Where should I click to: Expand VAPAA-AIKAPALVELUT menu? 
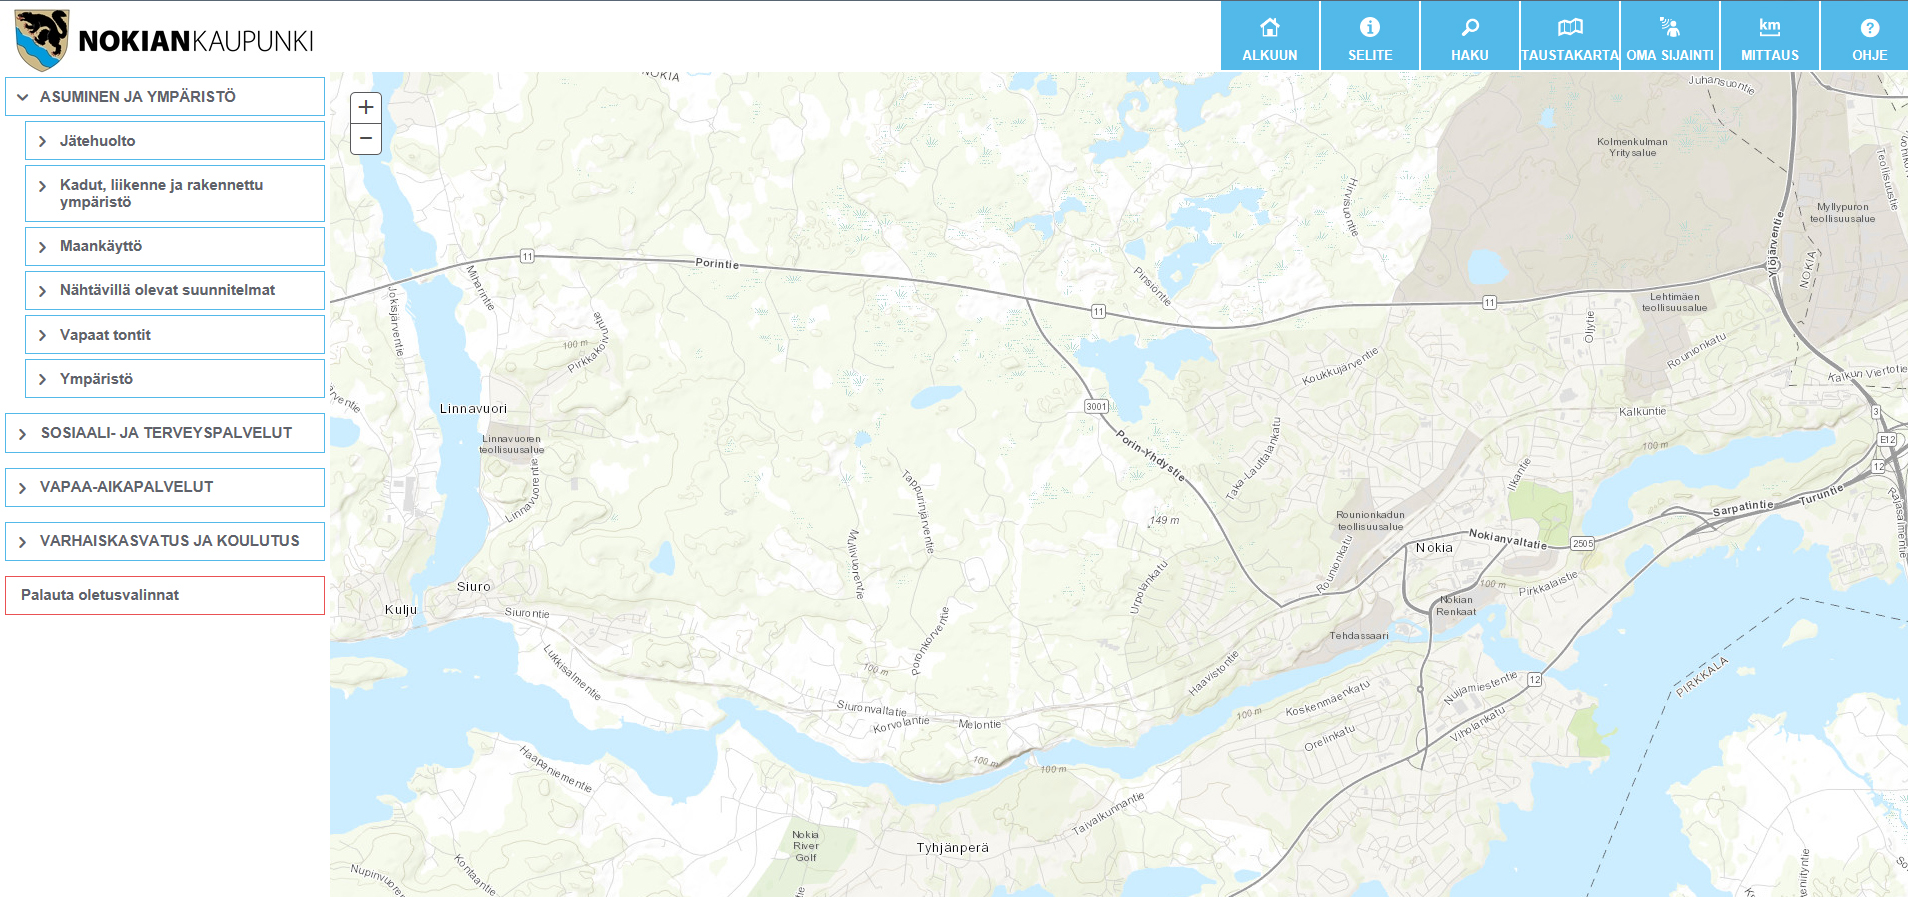[x=165, y=487]
